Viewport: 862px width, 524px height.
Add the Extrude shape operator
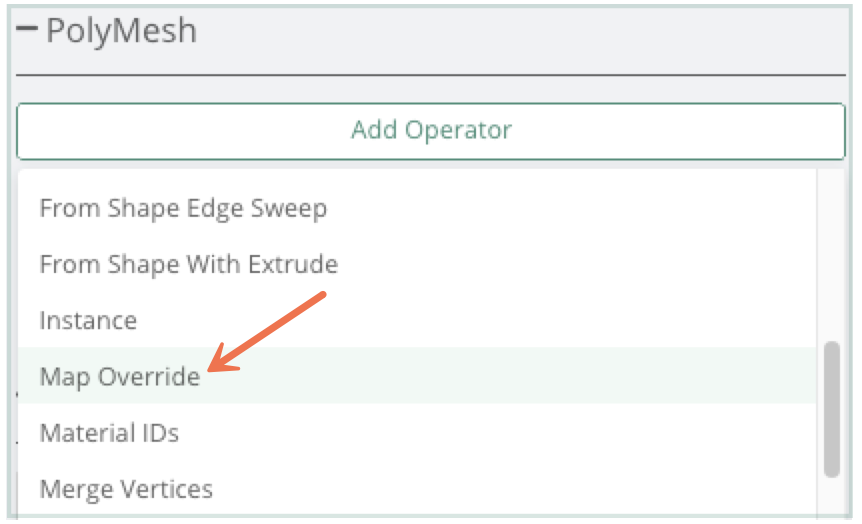(188, 265)
